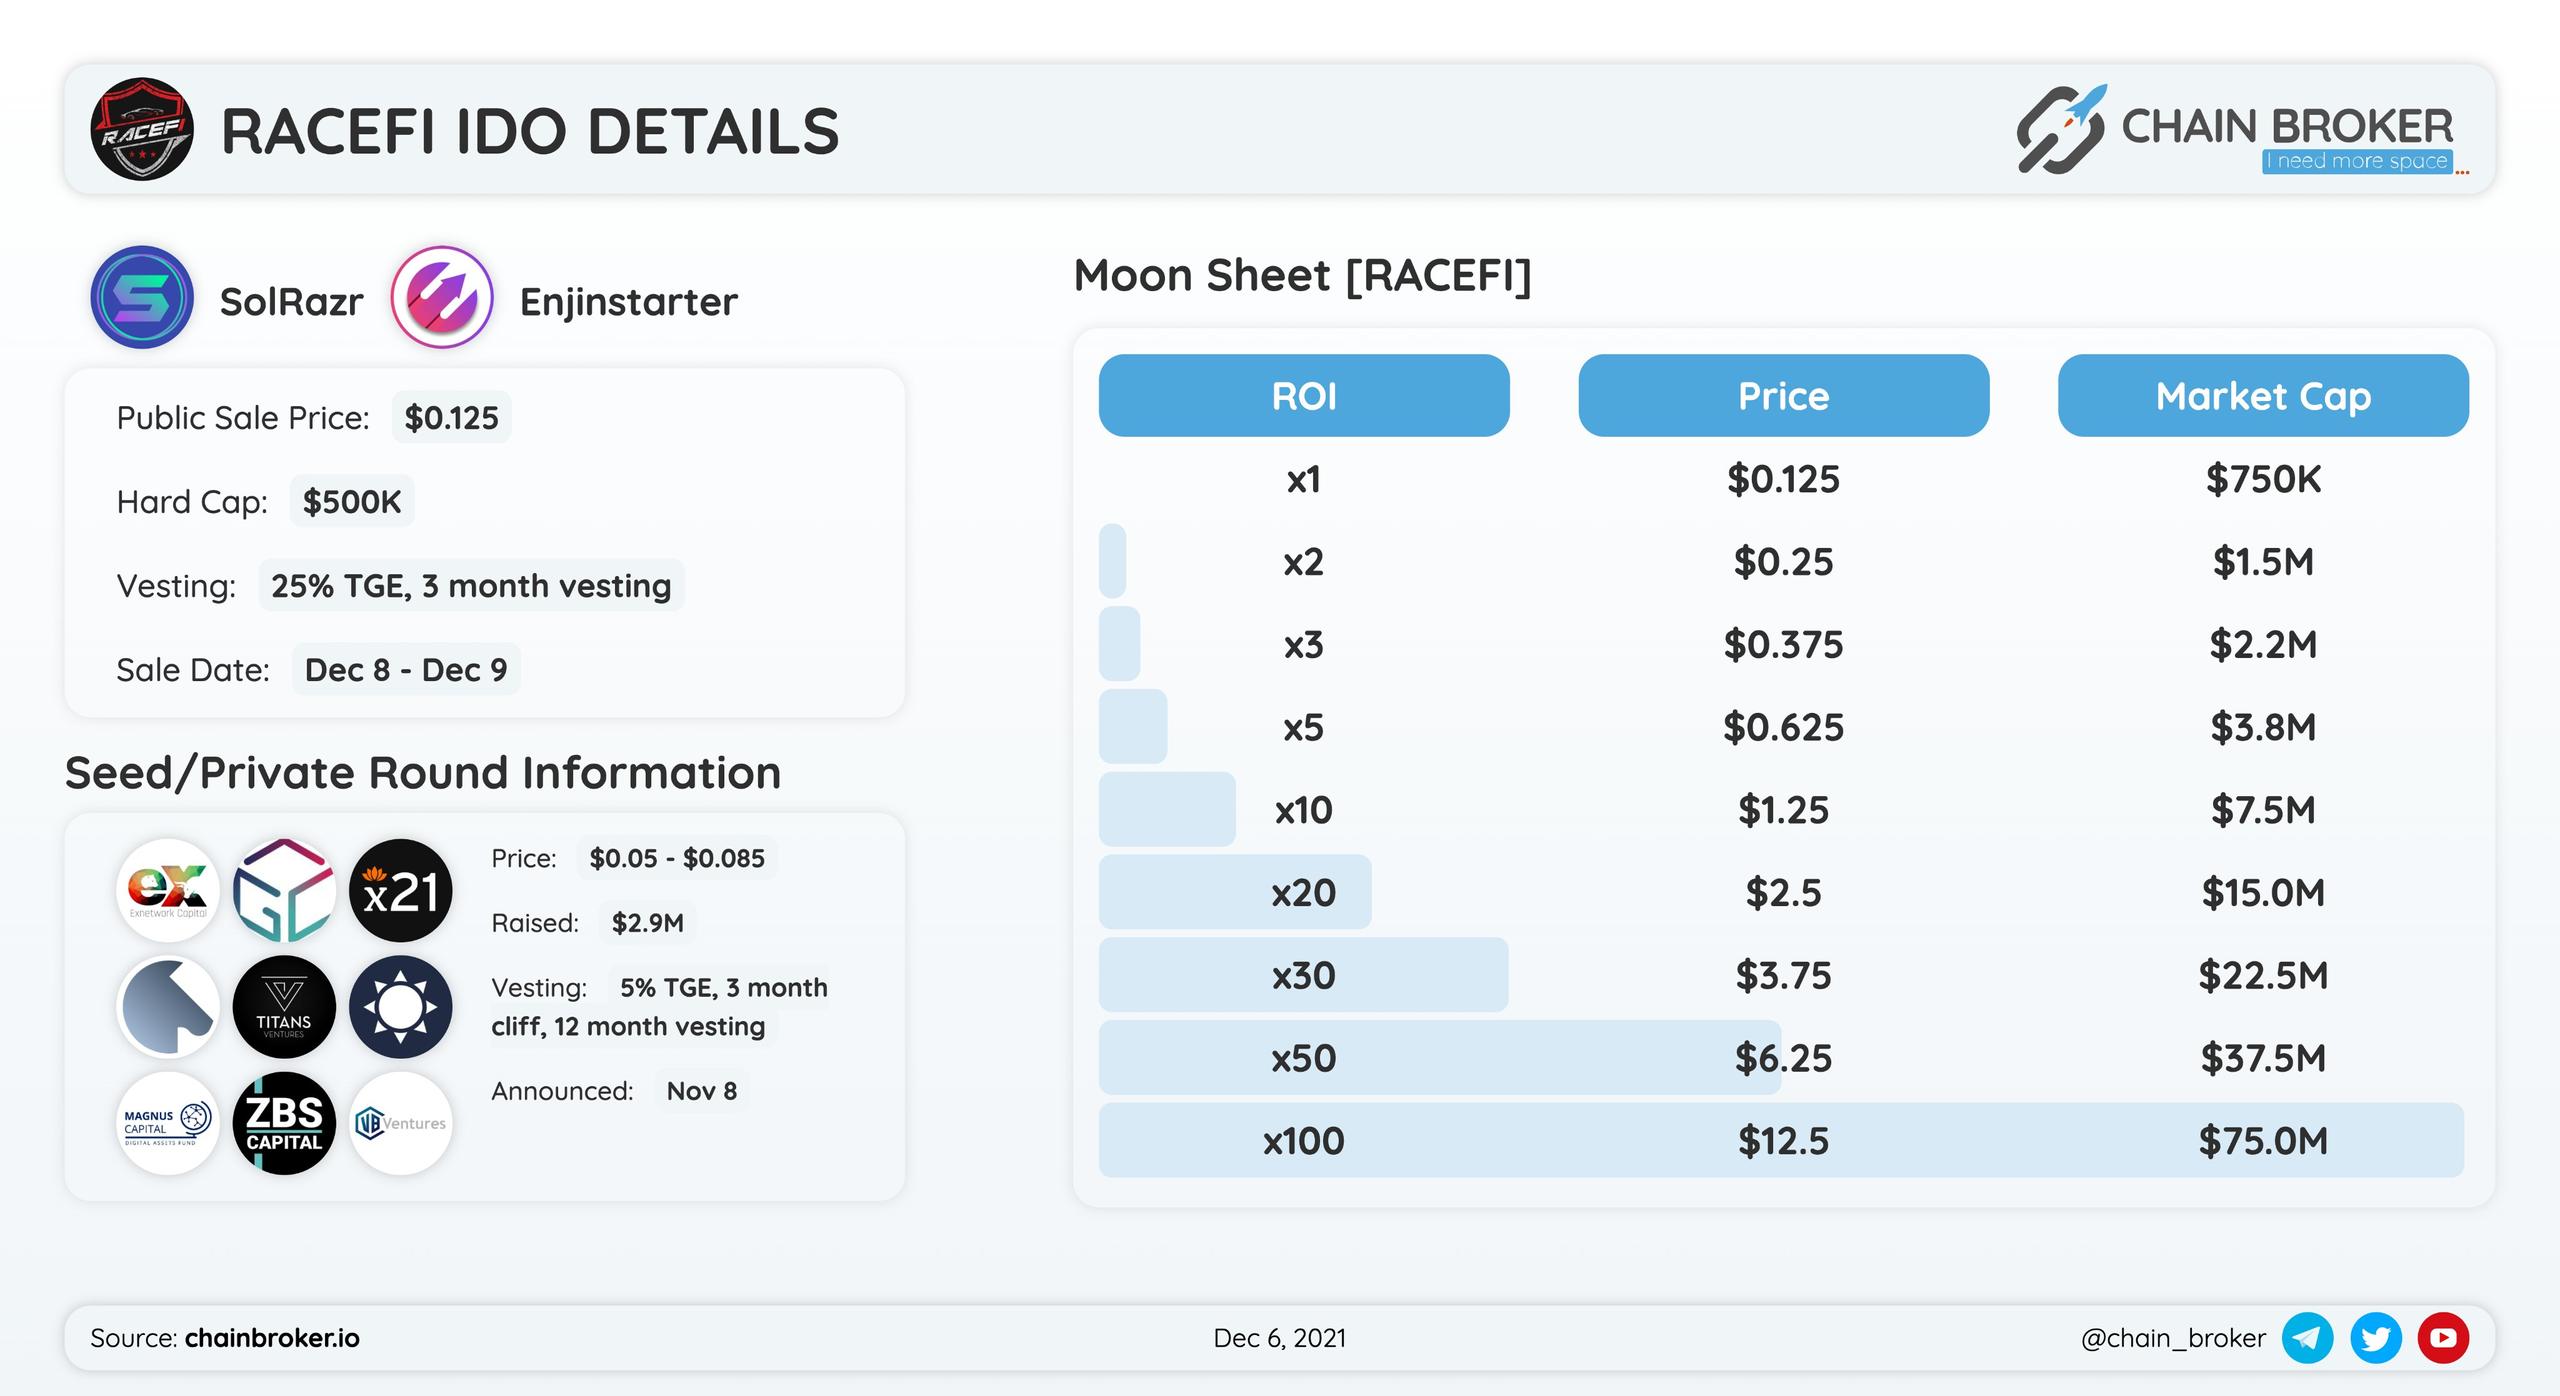Click the Enjinstarter launchpad icon

442,297
